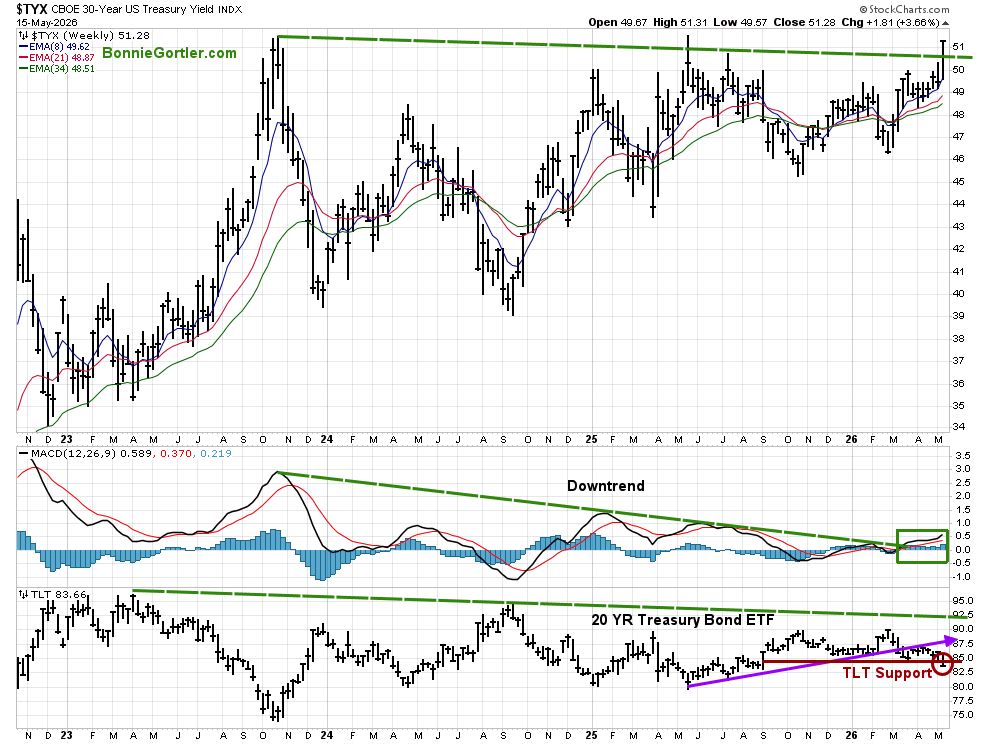This screenshot has height=744, width=990.
Task: Click the BonnieGortler.com green label
Action: click(x=169, y=53)
